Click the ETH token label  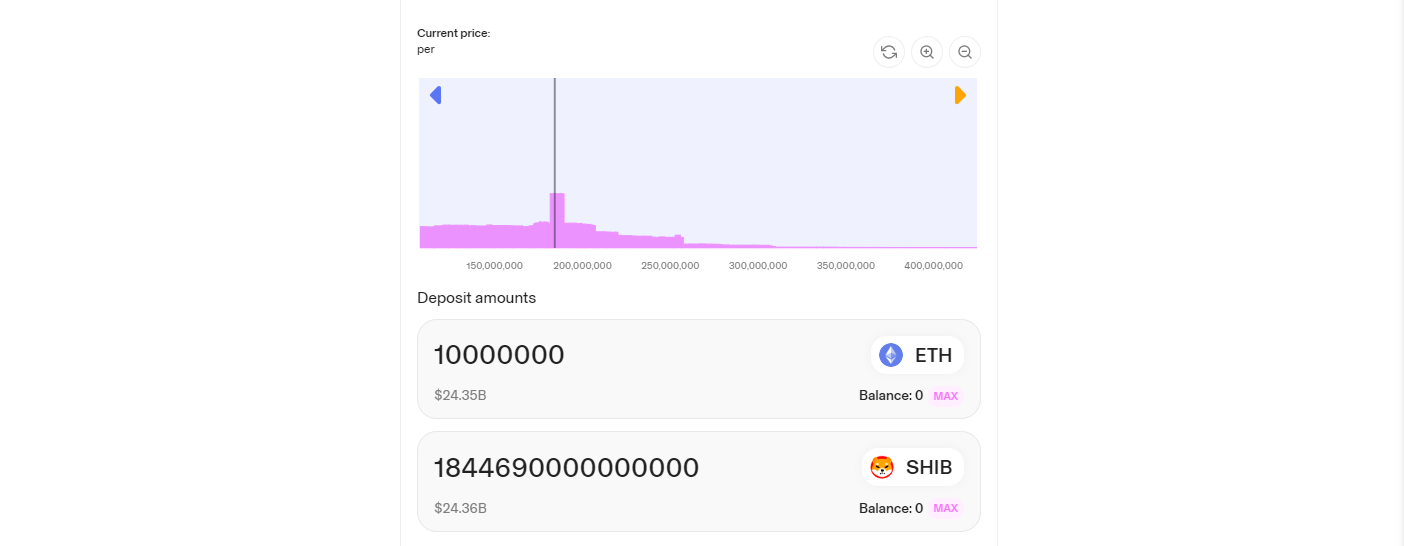[x=934, y=355]
